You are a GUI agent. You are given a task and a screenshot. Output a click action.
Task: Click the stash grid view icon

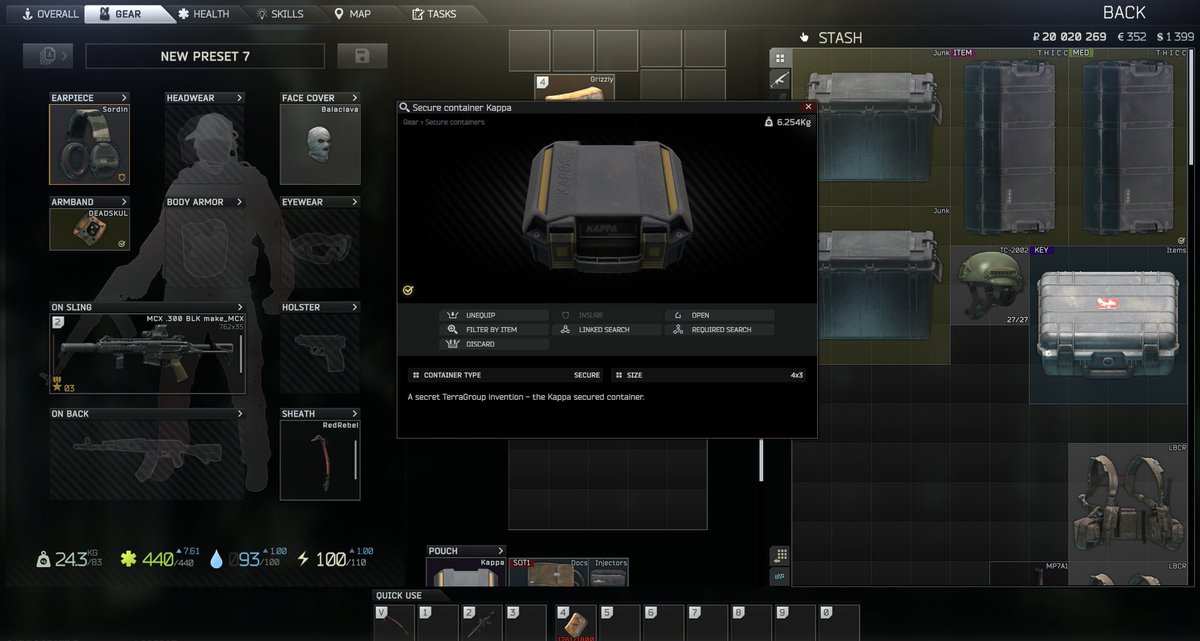780,58
